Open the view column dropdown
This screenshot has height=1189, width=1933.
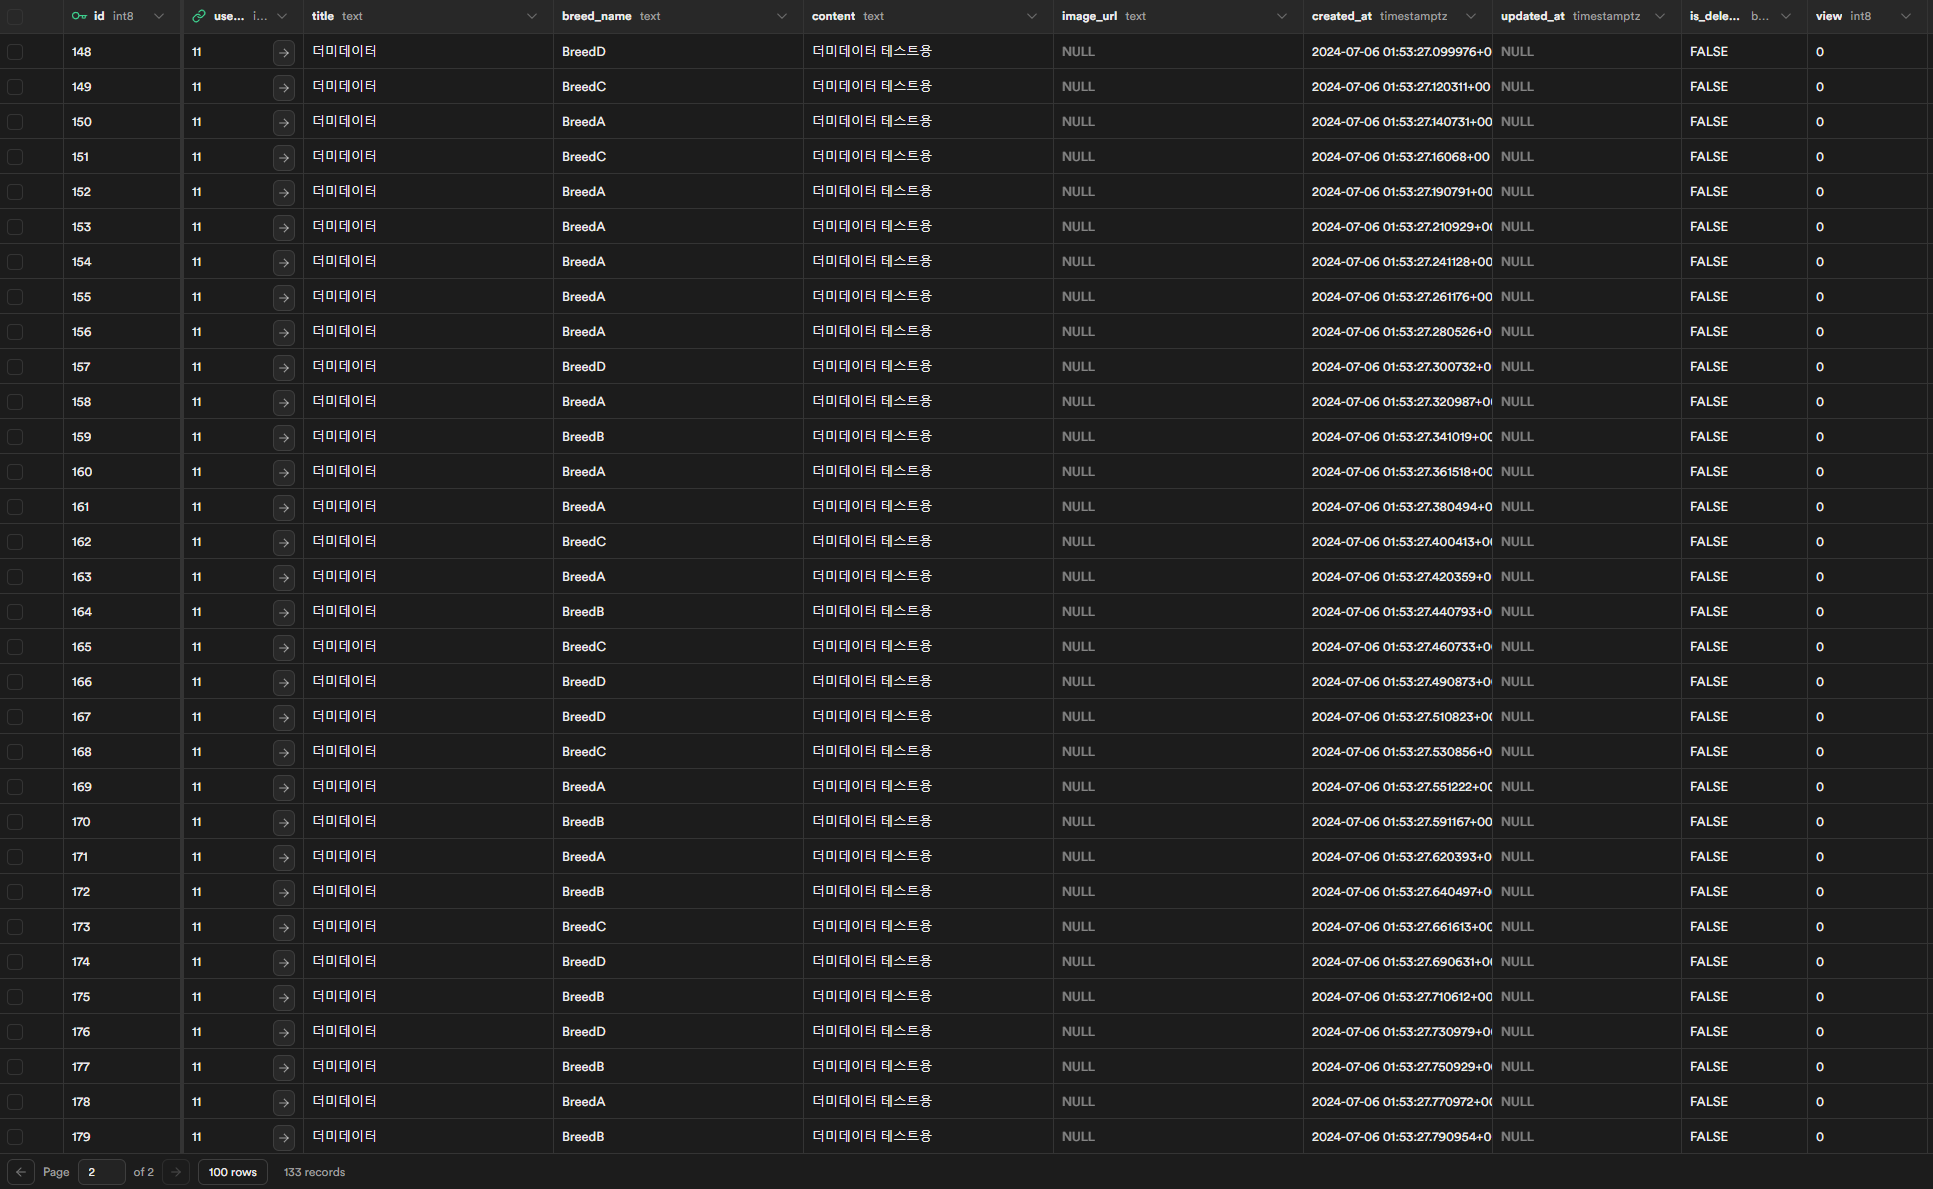tap(1906, 16)
